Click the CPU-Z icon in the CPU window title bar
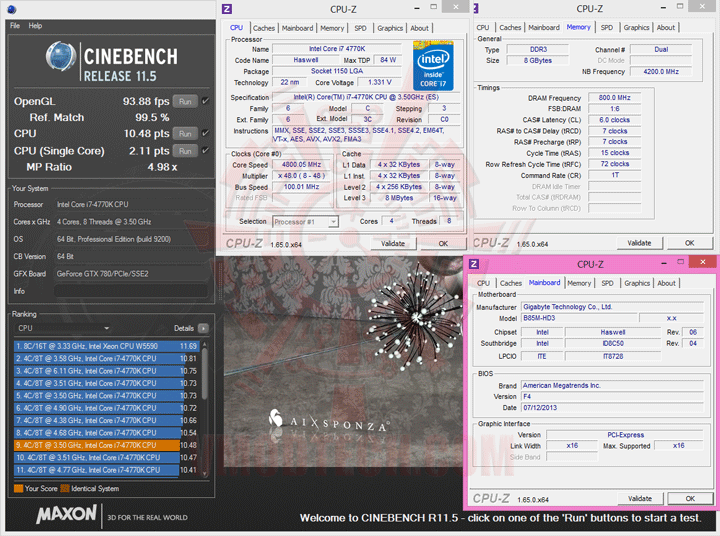Image resolution: width=720 pixels, height=536 pixels. point(227,8)
